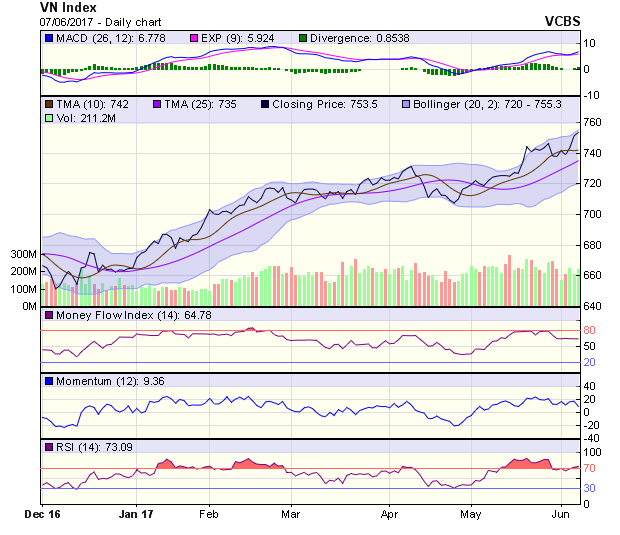Select the Jun marker on time axis
This screenshot has width=620, height=535.
[562, 512]
